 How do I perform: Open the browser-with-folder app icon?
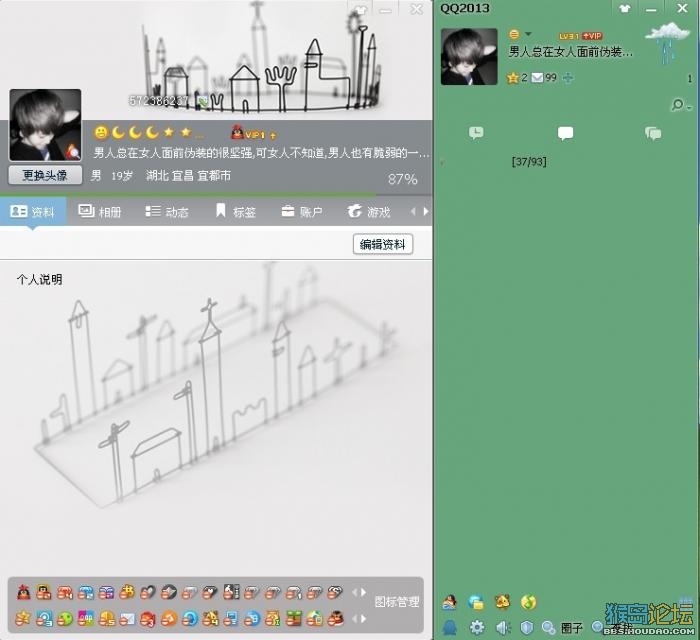[476, 602]
